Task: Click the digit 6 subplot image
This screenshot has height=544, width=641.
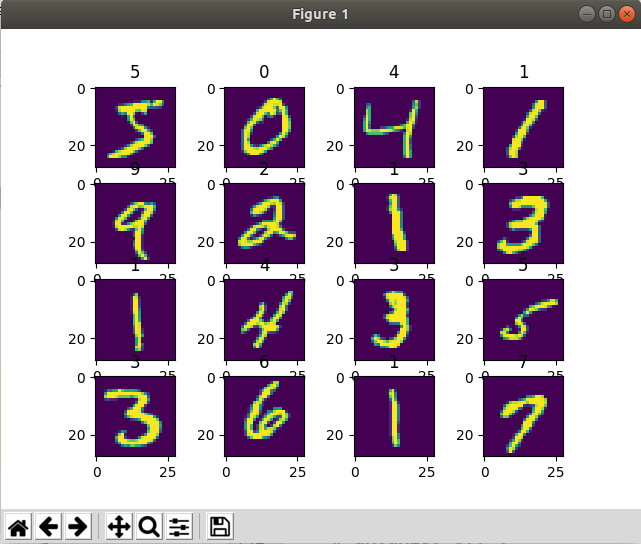Action: (x=264, y=416)
